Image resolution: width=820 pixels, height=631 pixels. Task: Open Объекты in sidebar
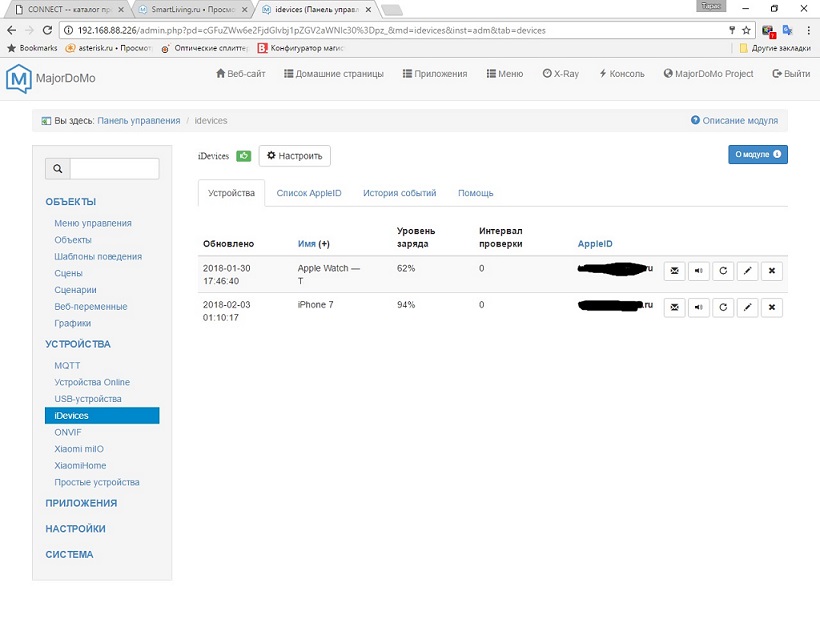pos(73,240)
